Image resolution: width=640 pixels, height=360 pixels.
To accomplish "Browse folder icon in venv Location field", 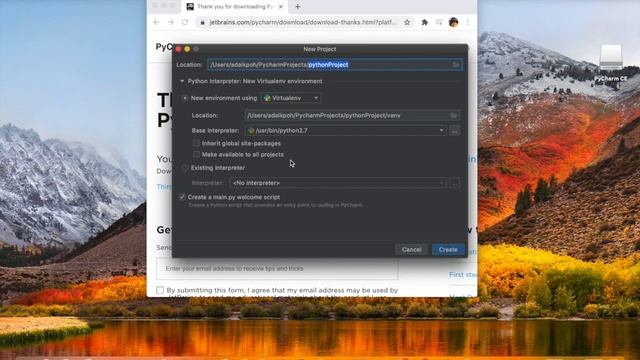I will 453,116.
